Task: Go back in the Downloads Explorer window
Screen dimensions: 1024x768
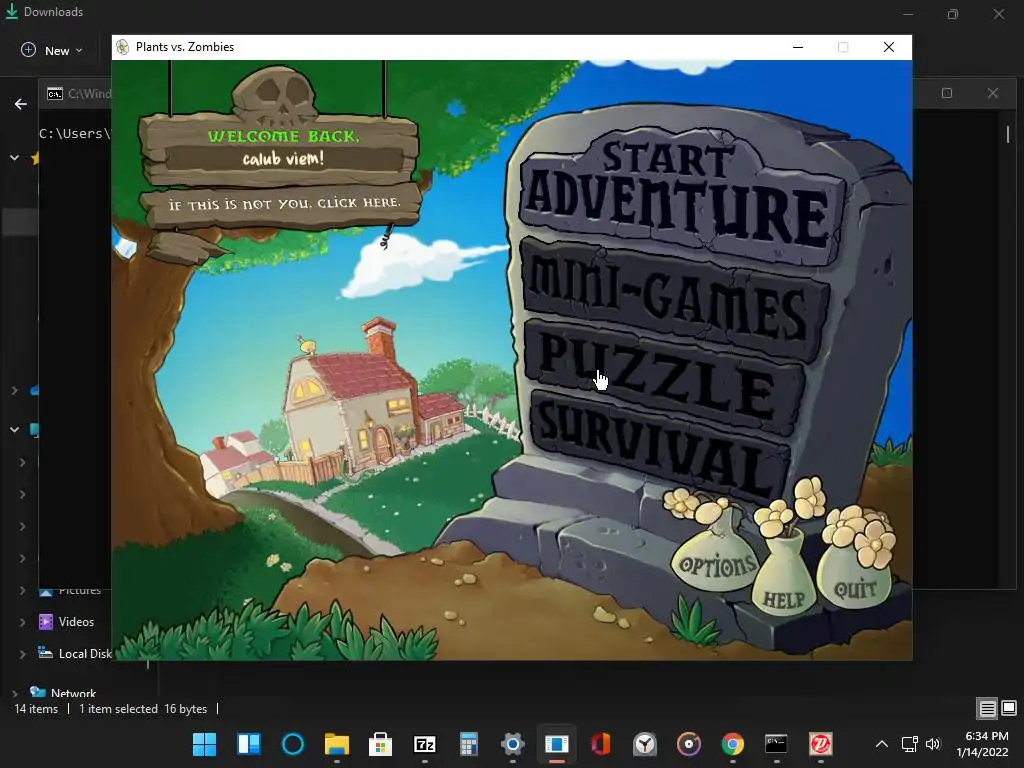Action: [x=21, y=104]
